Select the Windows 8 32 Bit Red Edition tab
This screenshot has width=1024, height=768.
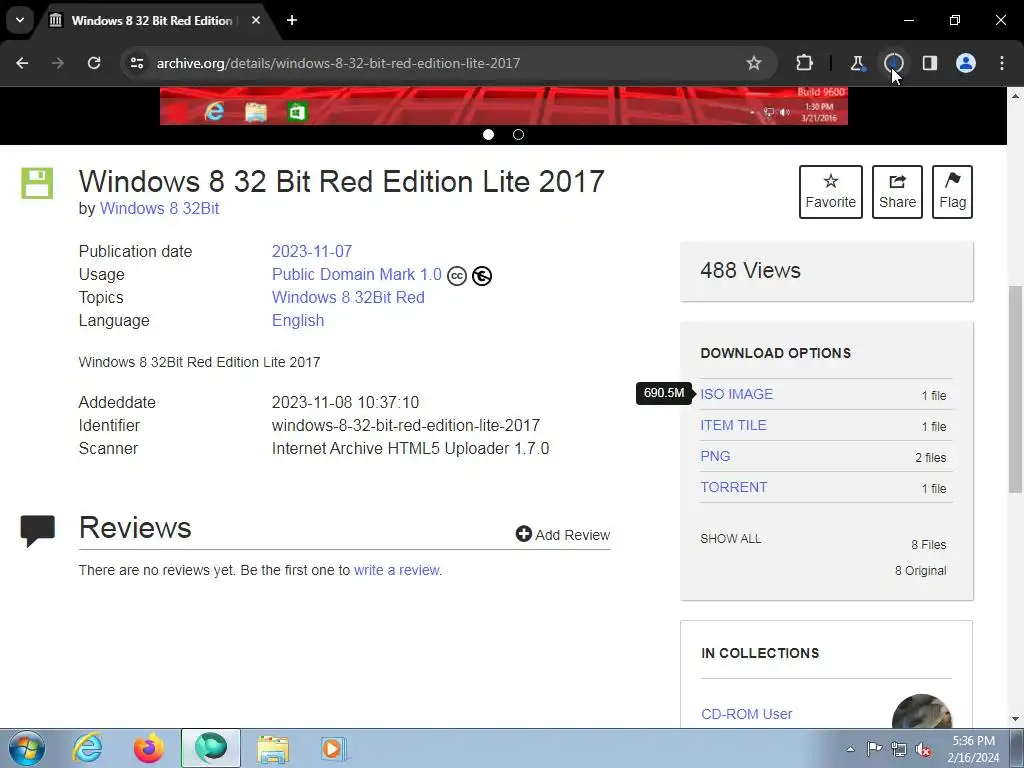(152, 20)
